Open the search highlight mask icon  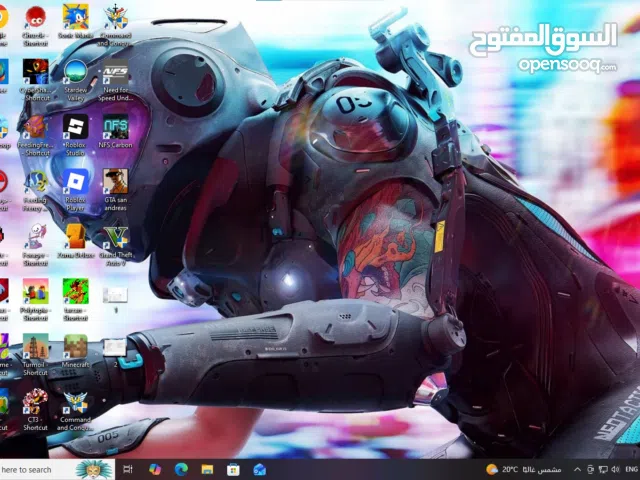(x=94, y=470)
